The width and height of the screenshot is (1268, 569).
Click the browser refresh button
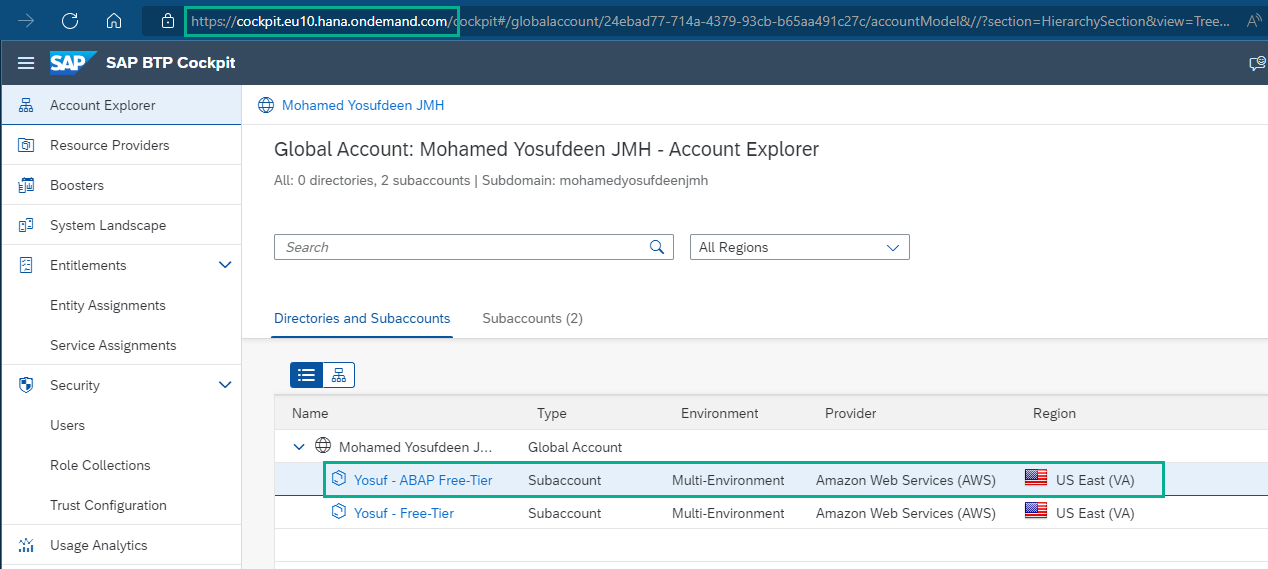pyautogui.click(x=70, y=20)
